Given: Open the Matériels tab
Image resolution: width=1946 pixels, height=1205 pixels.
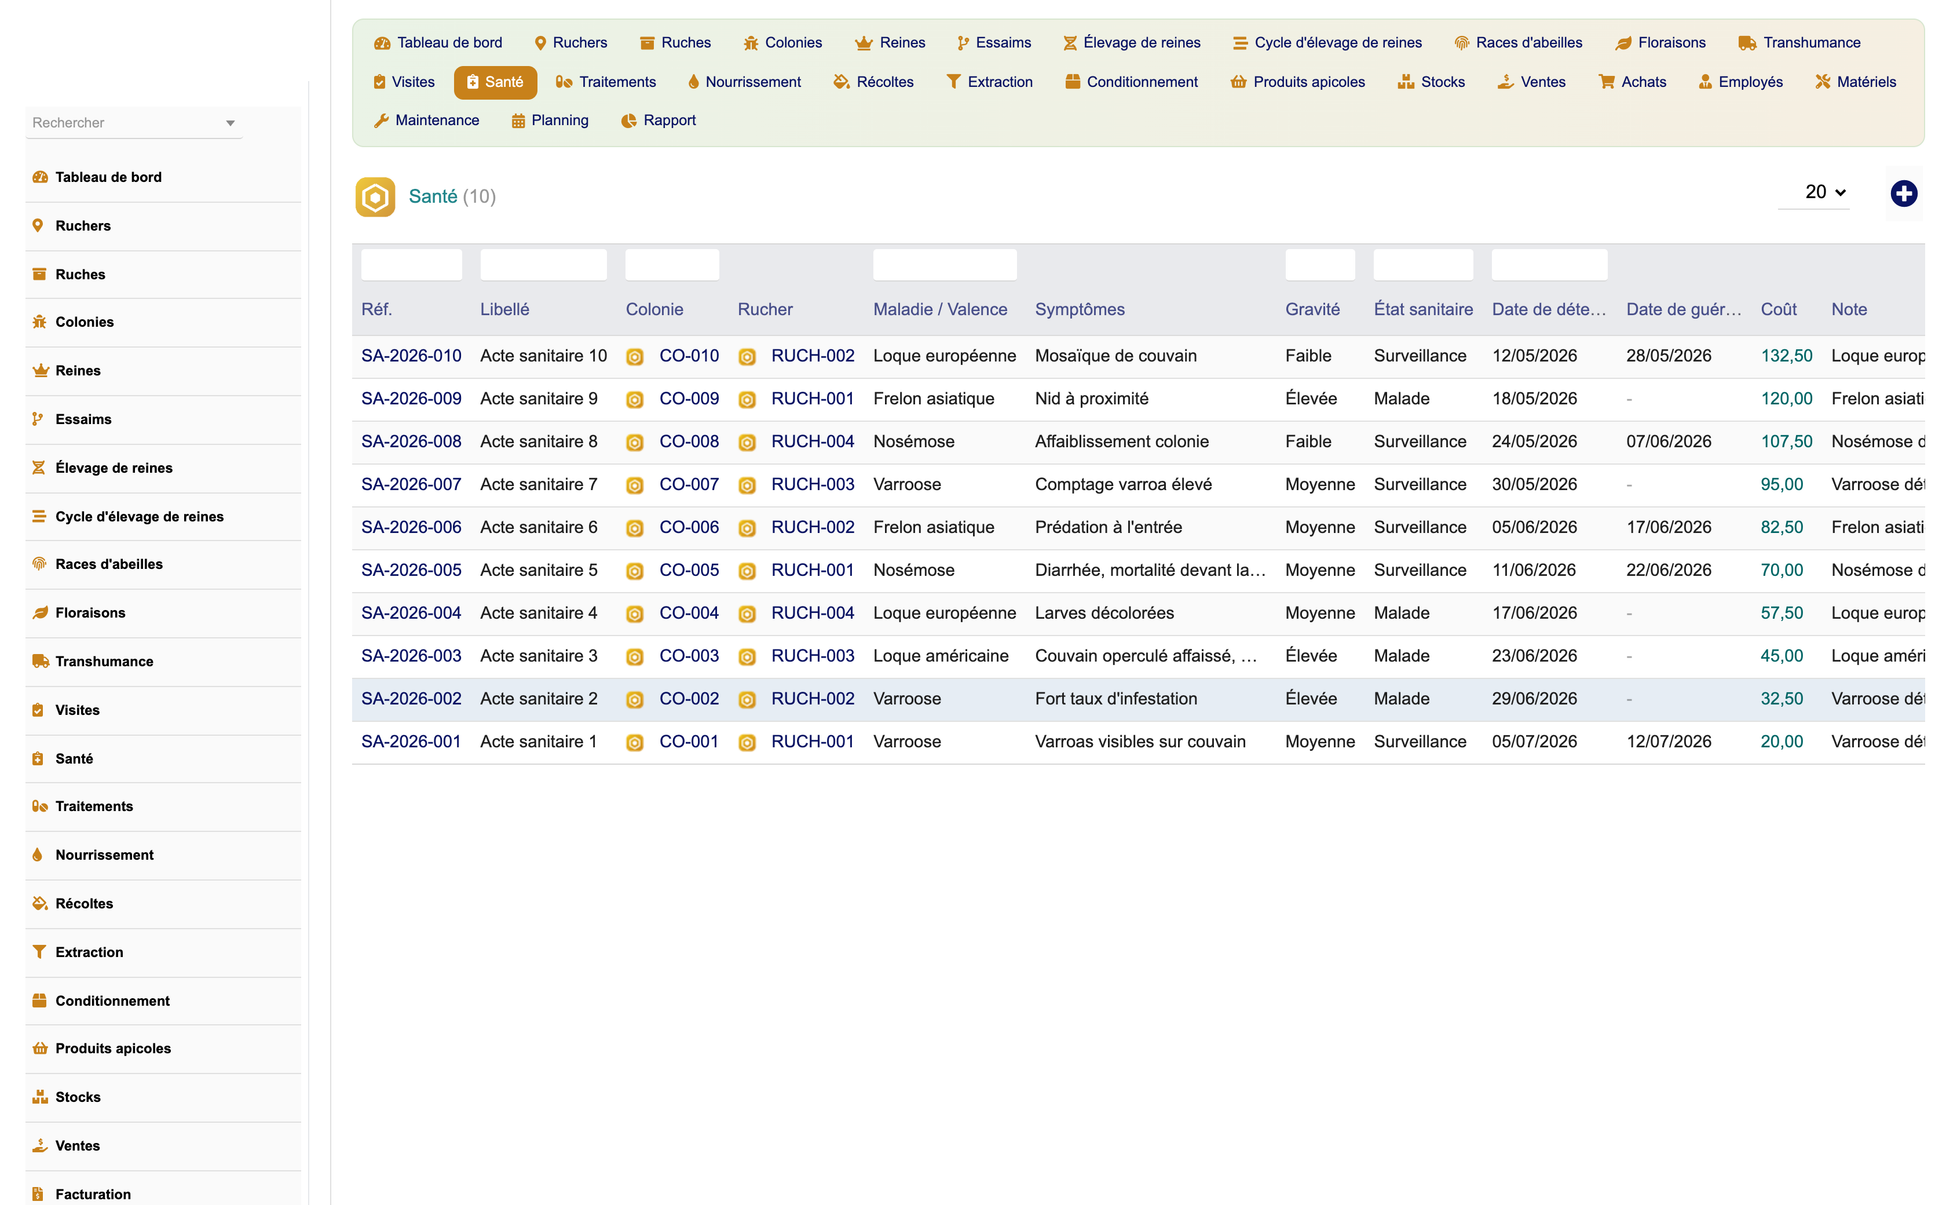Looking at the screenshot, I should [x=1855, y=82].
